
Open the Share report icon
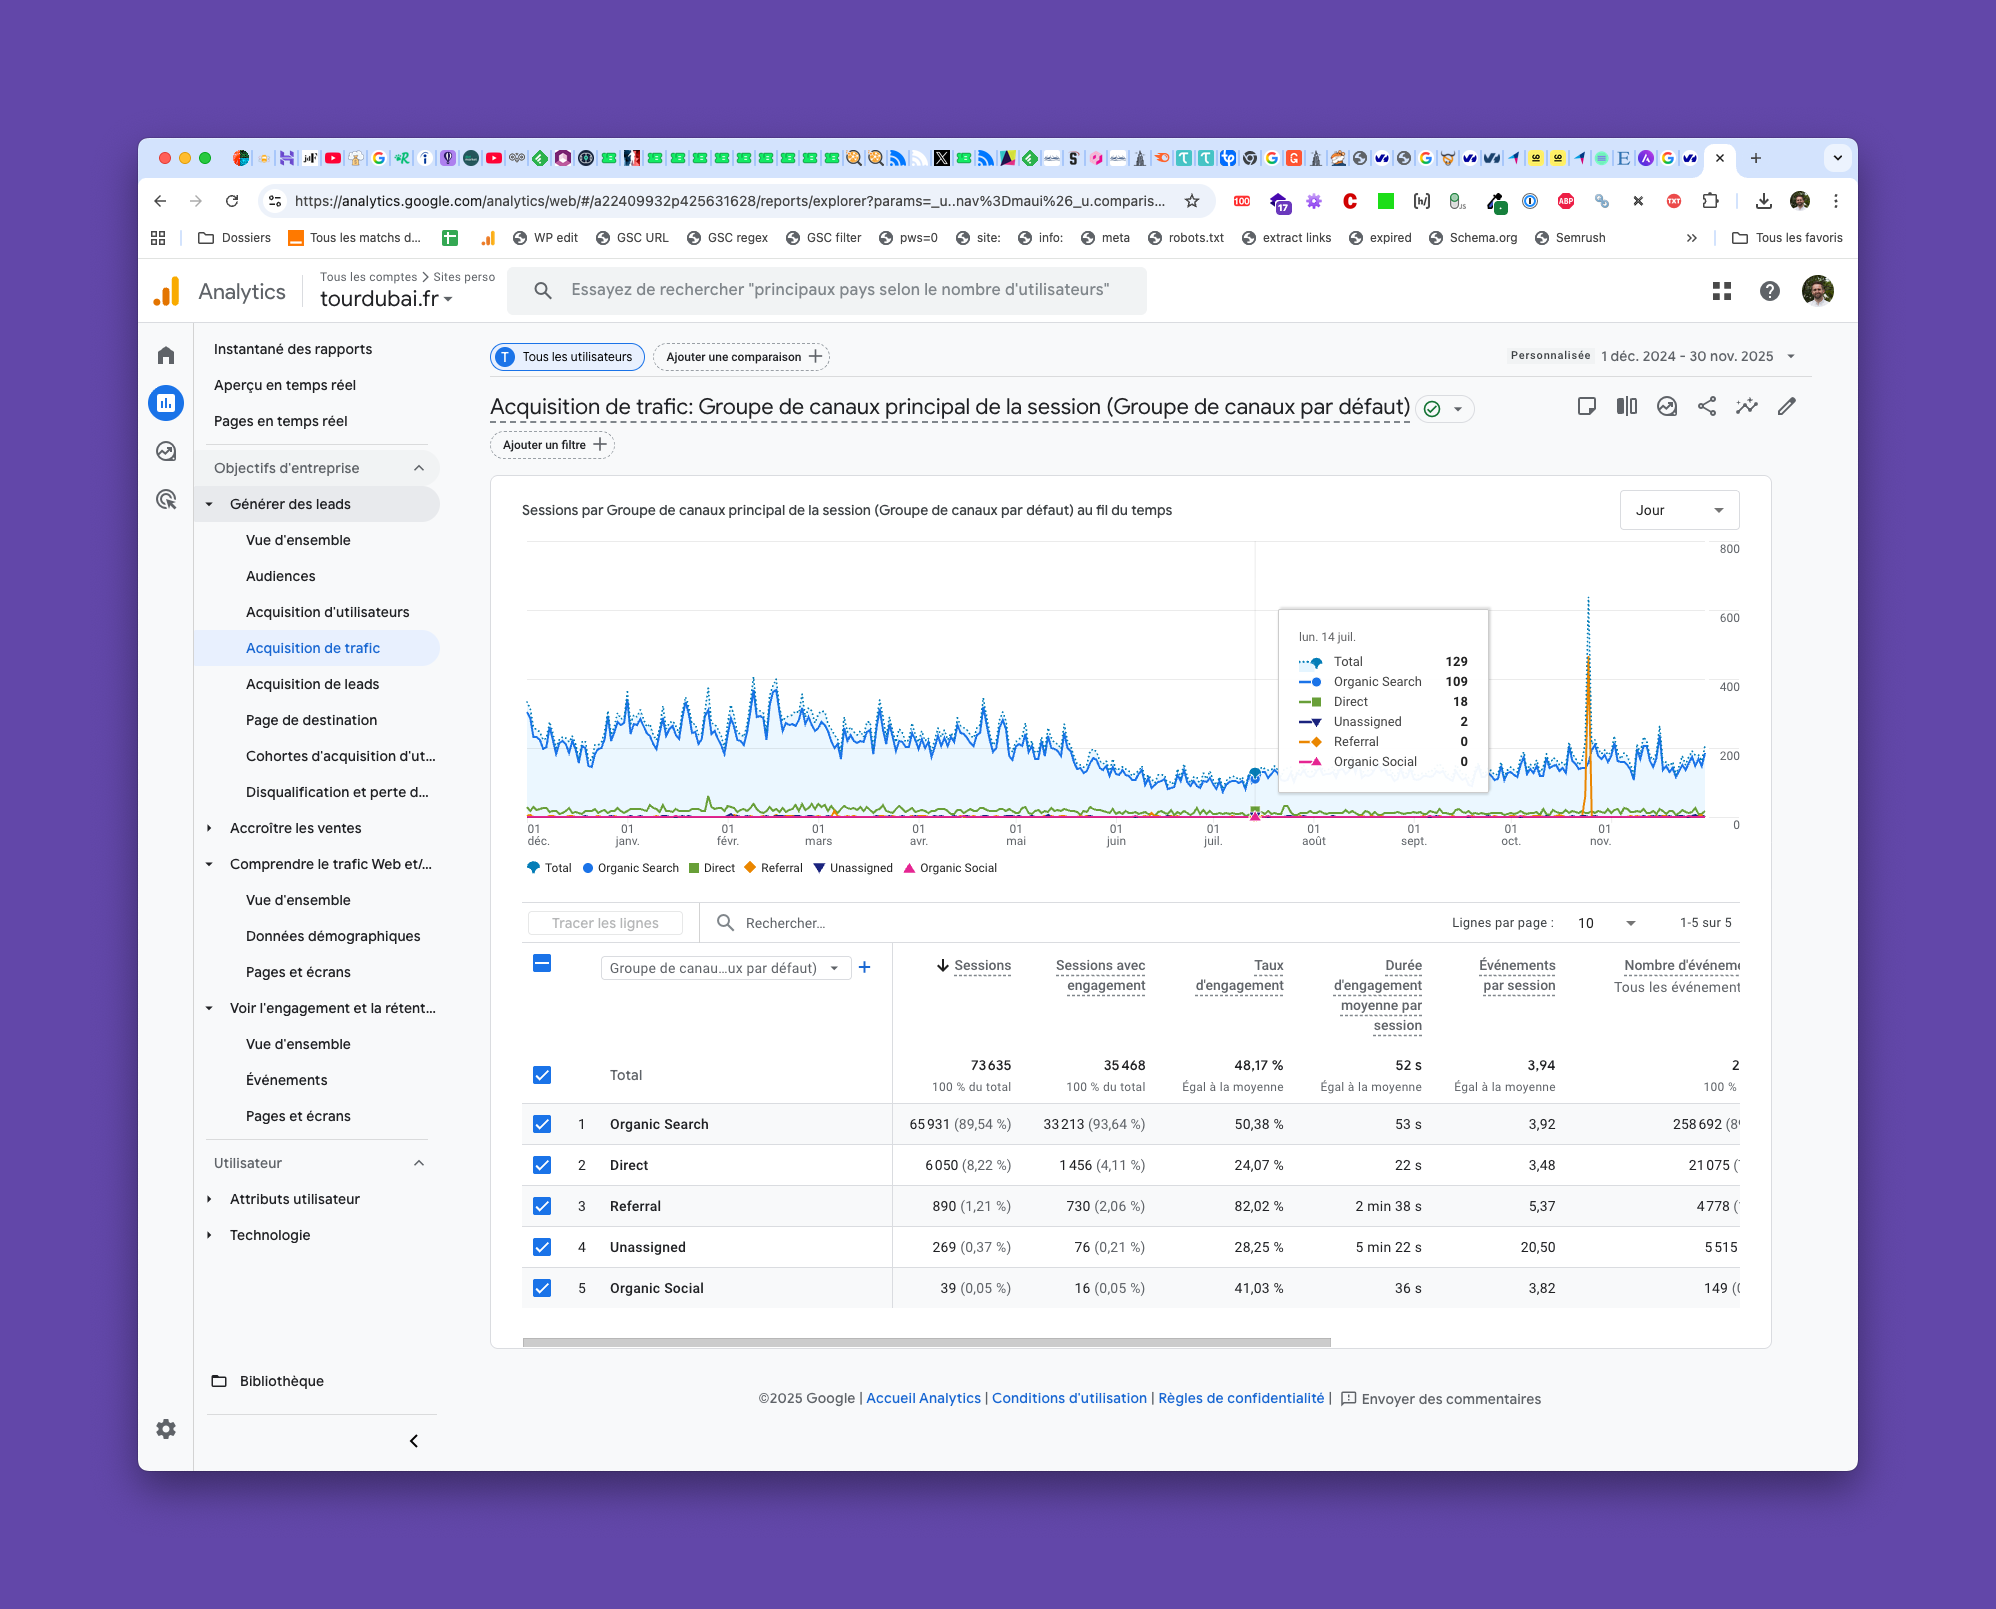[x=1707, y=406]
